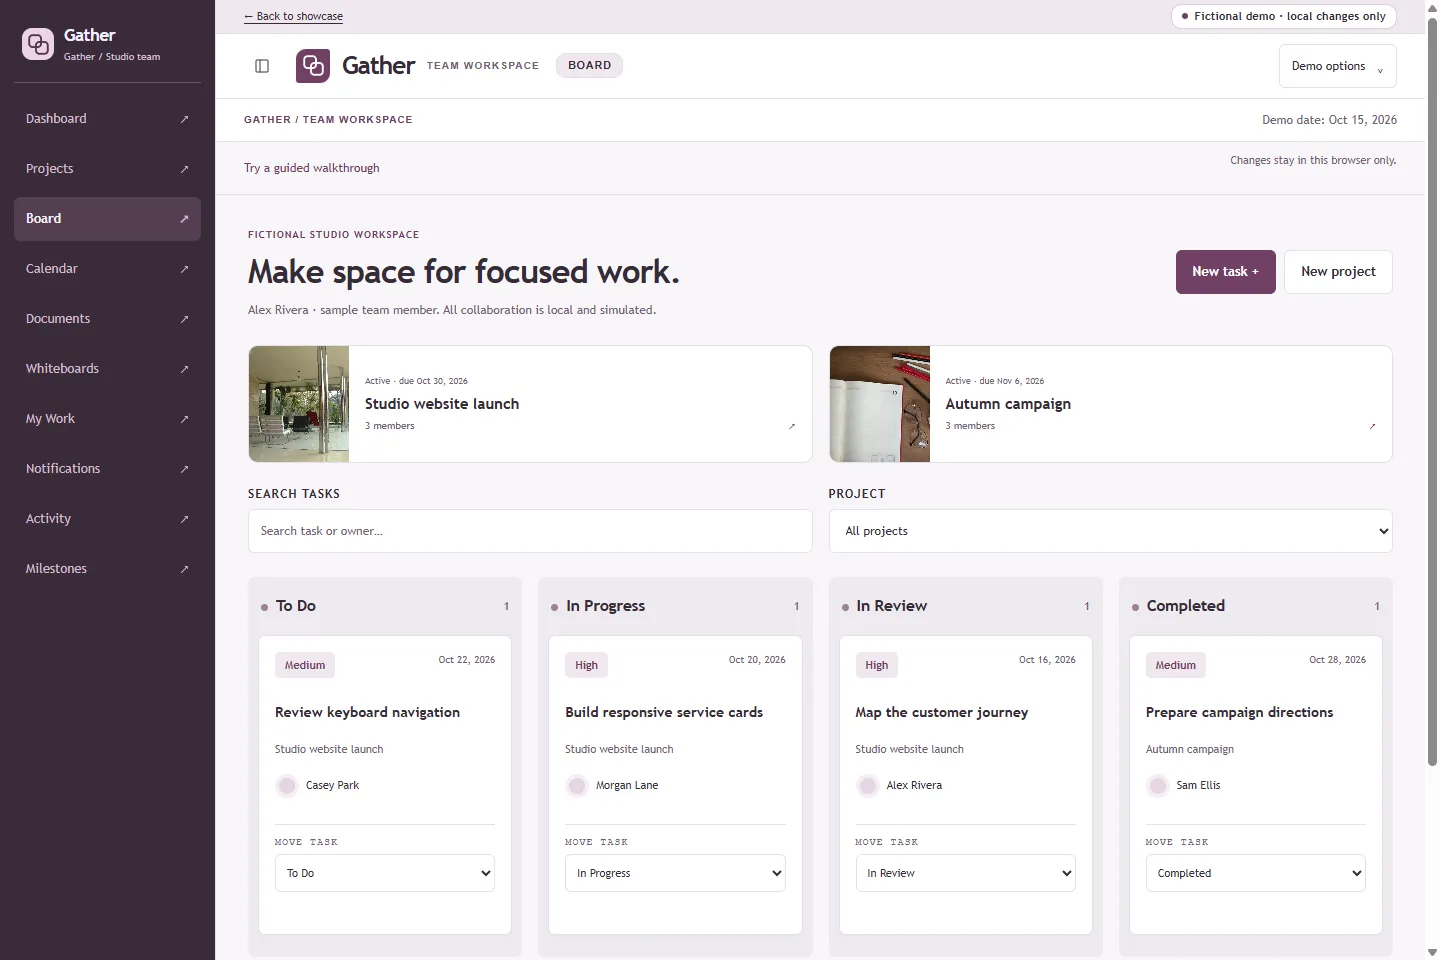1440x960 pixels.
Task: Click the page vertical scrollbar thumb
Action: [x=1432, y=392]
